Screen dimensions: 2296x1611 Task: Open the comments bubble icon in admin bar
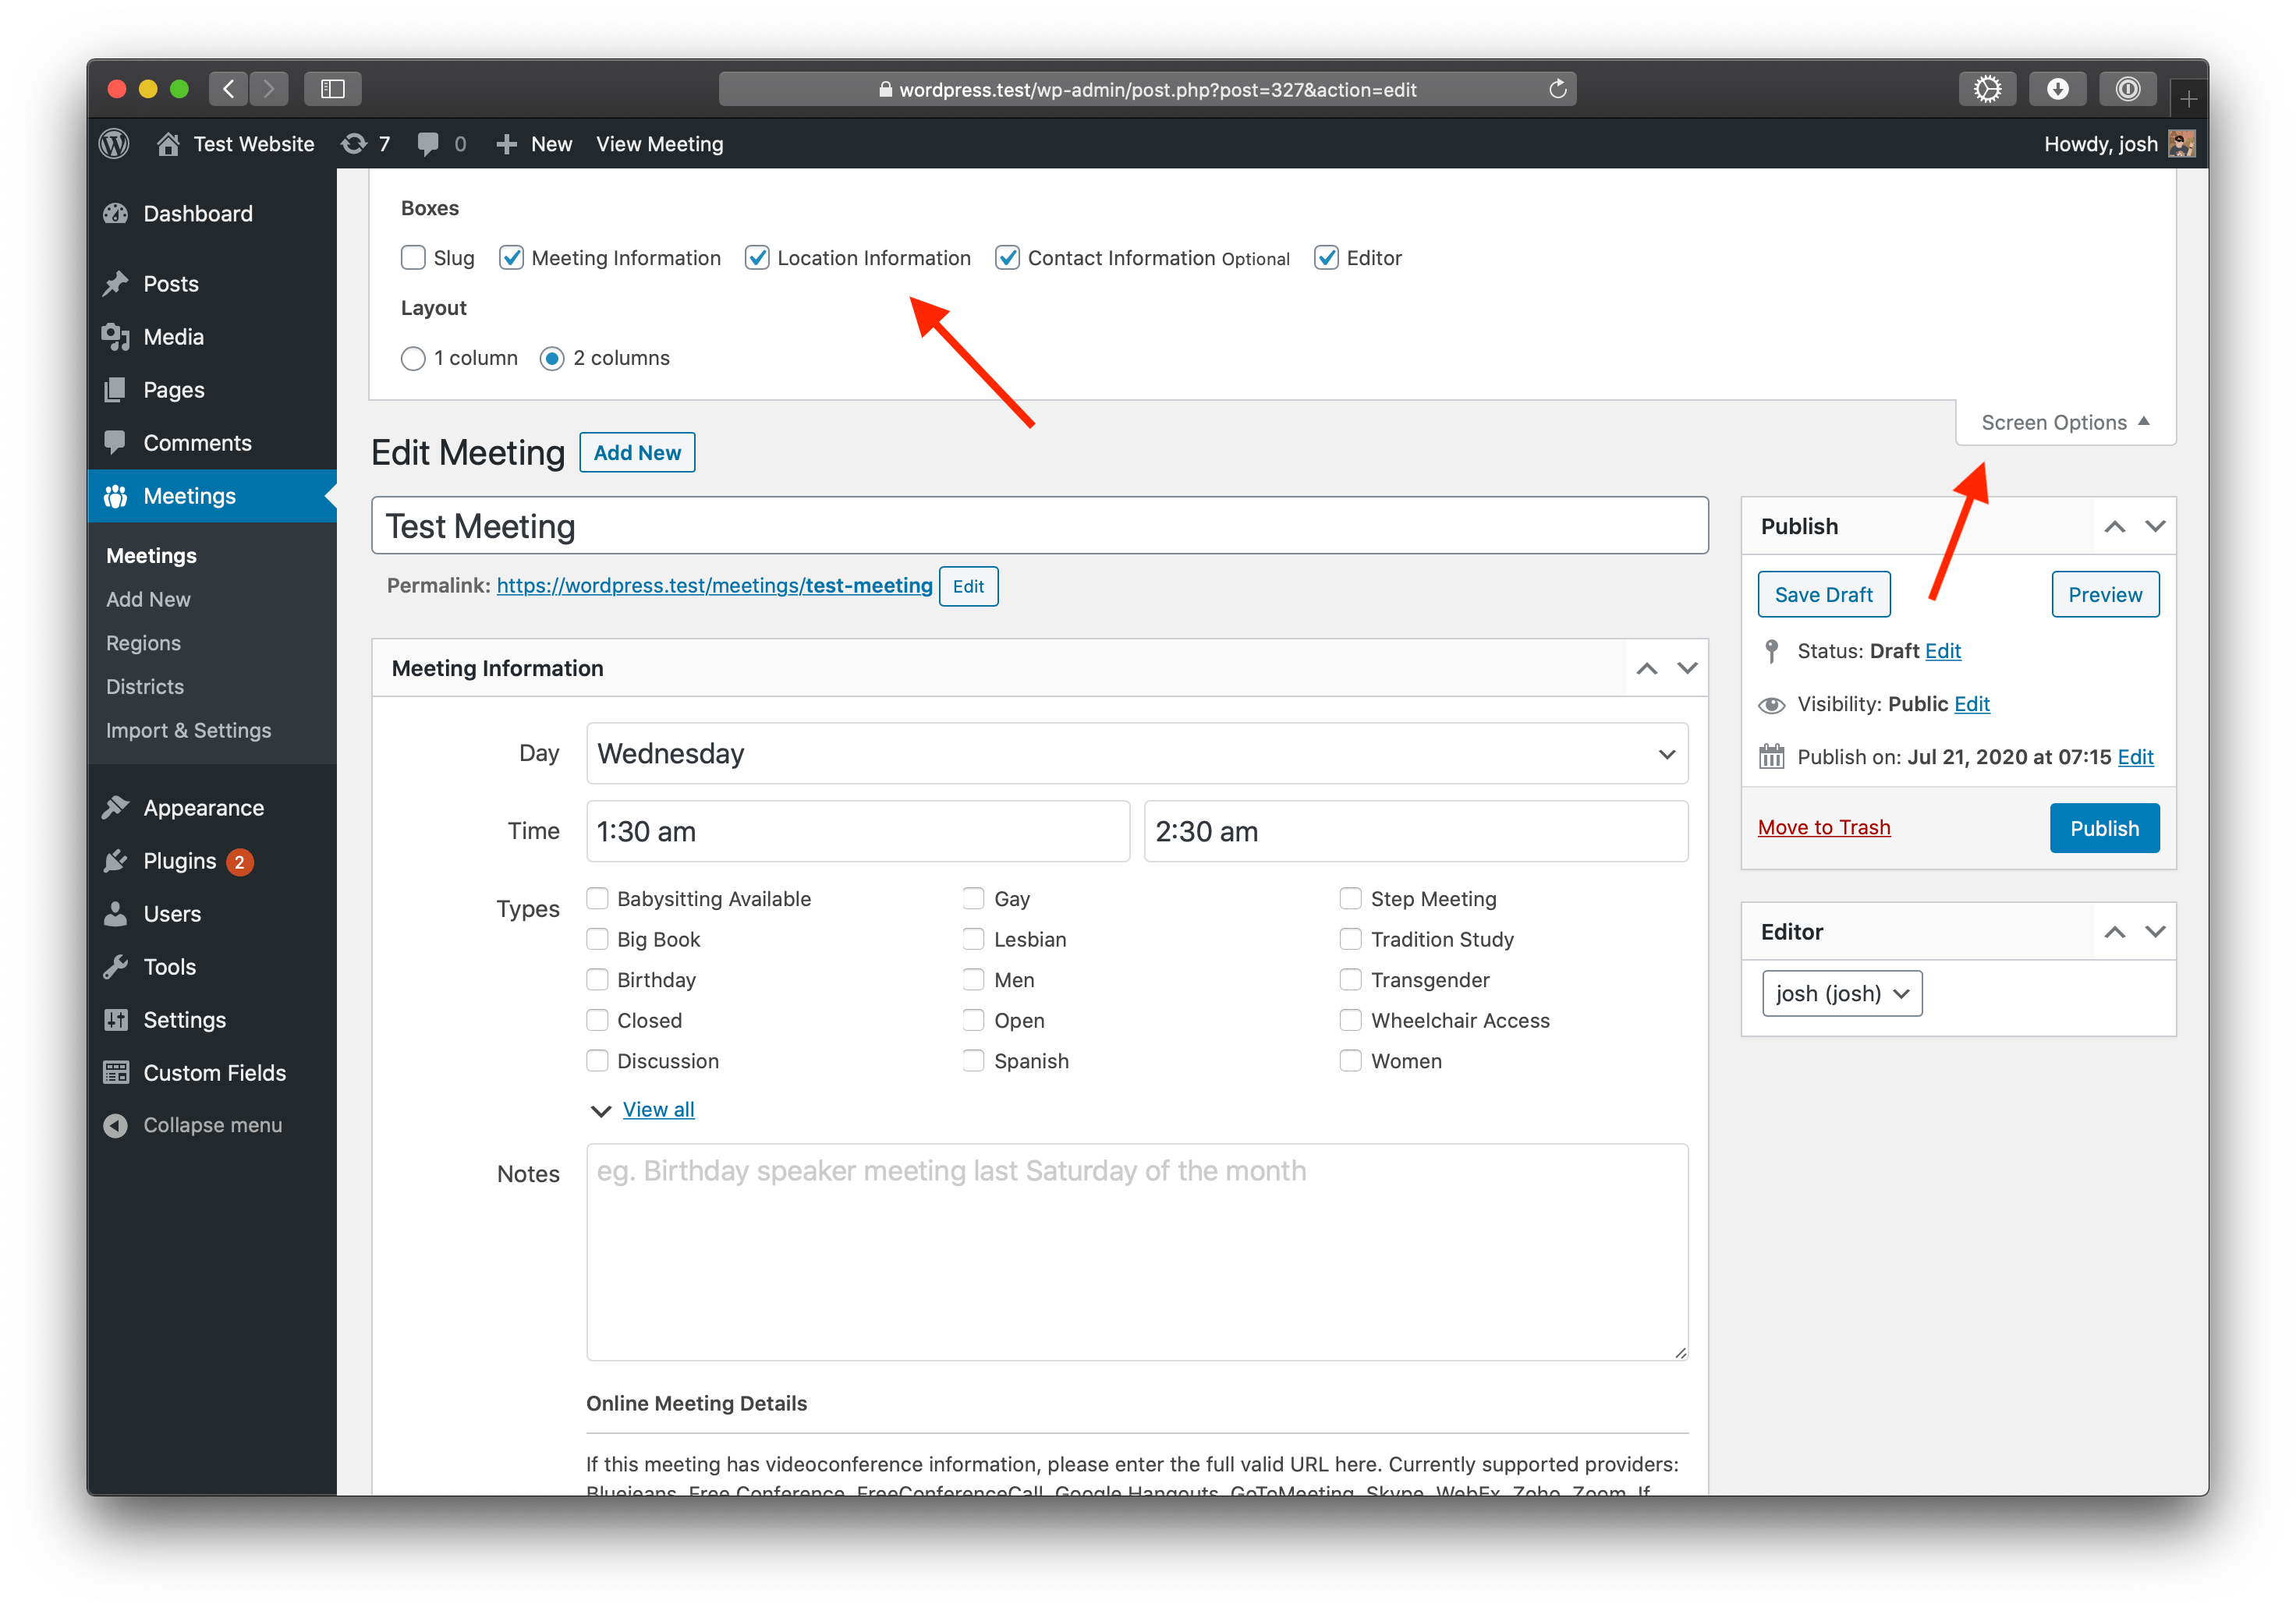click(x=429, y=144)
